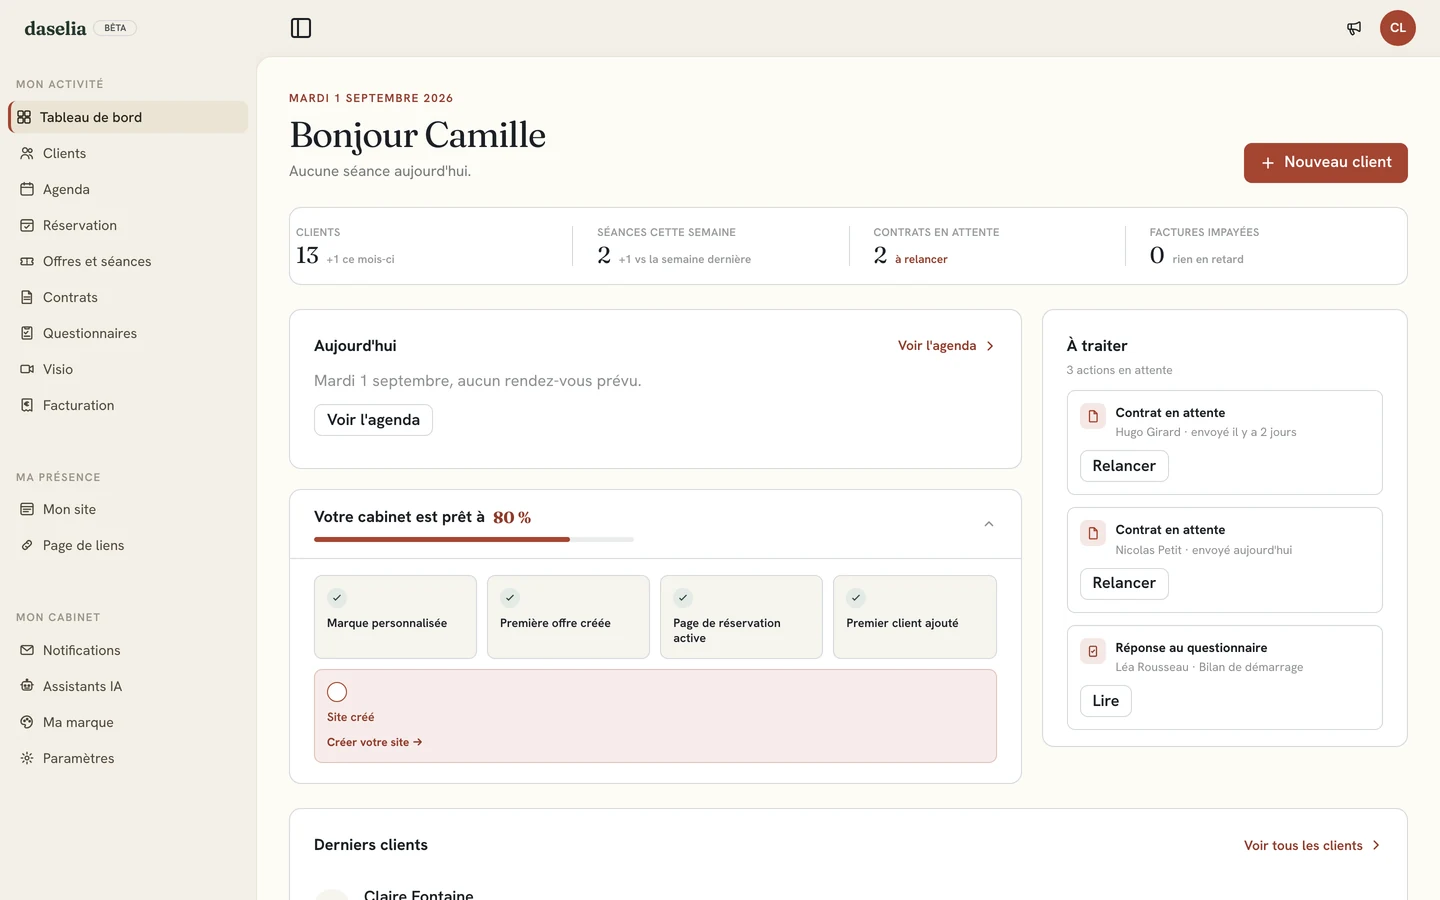Click the Voir l'agenda outlined button
The width and height of the screenshot is (1440, 900).
pyautogui.click(x=373, y=420)
